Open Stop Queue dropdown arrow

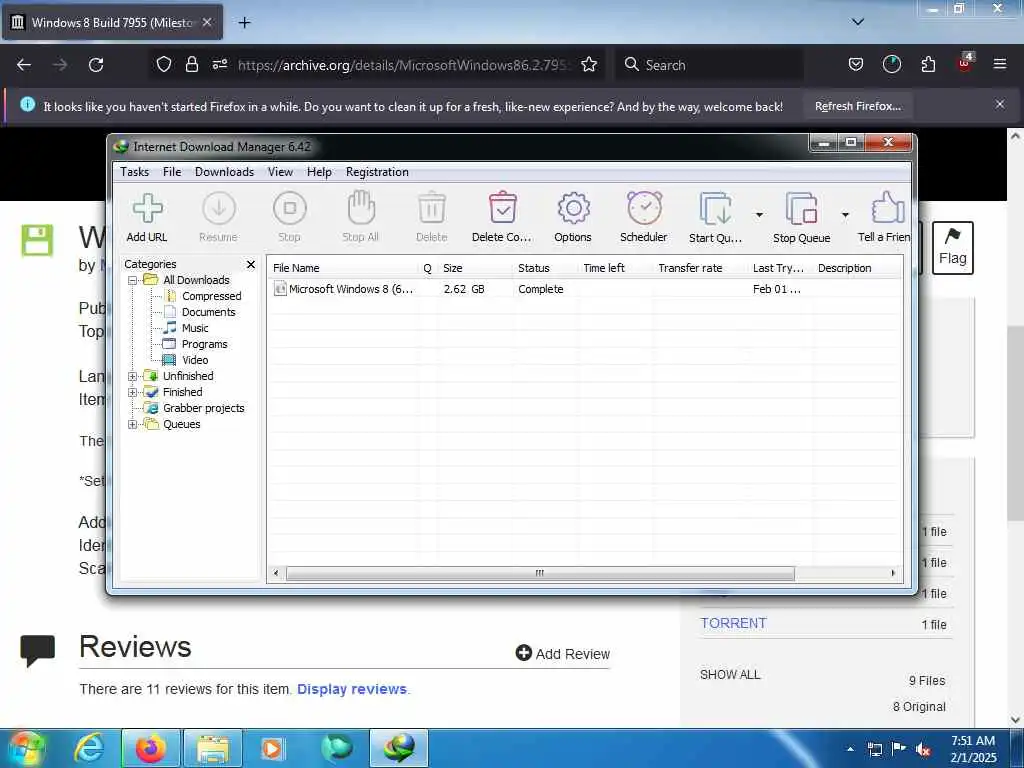coord(845,215)
